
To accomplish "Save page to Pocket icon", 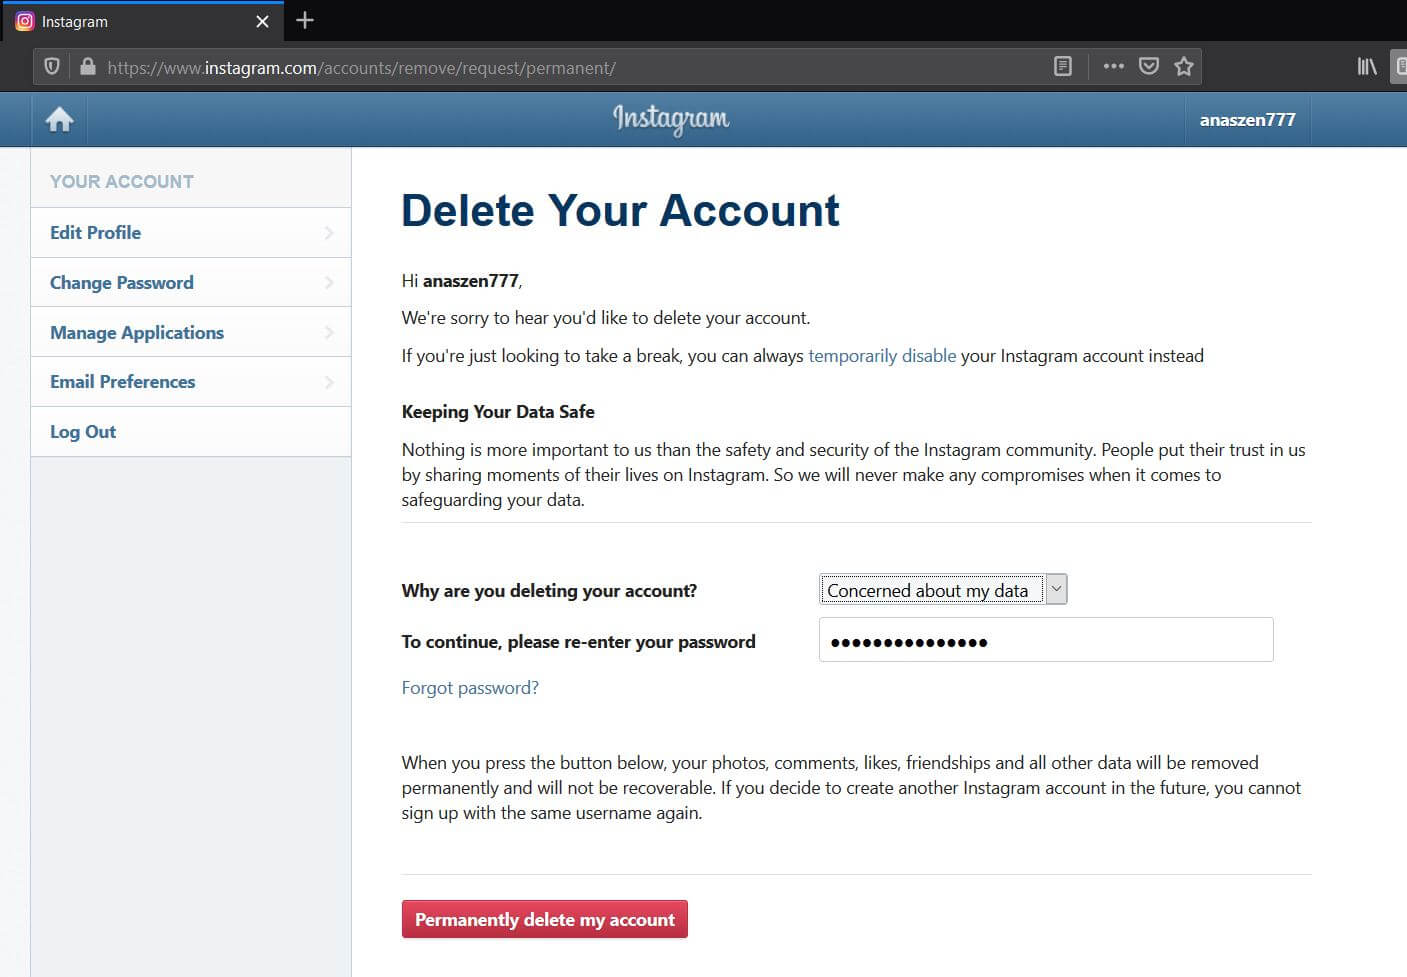I will pos(1149,67).
